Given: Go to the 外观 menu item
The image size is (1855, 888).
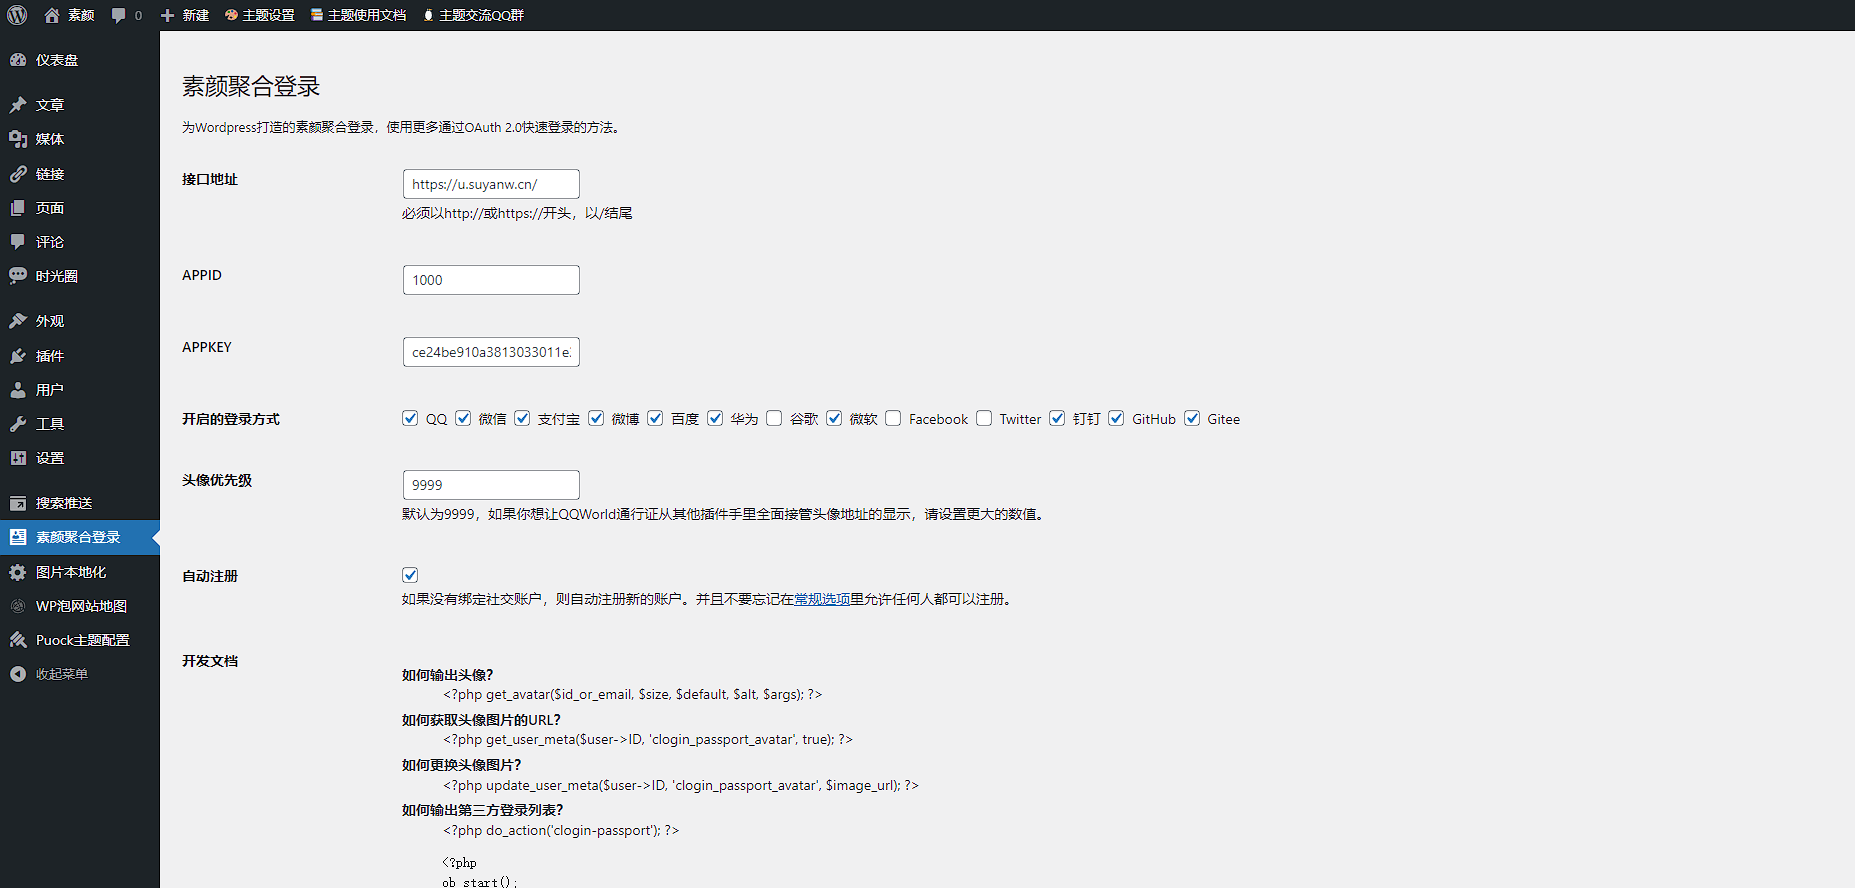Looking at the screenshot, I should 50,321.
